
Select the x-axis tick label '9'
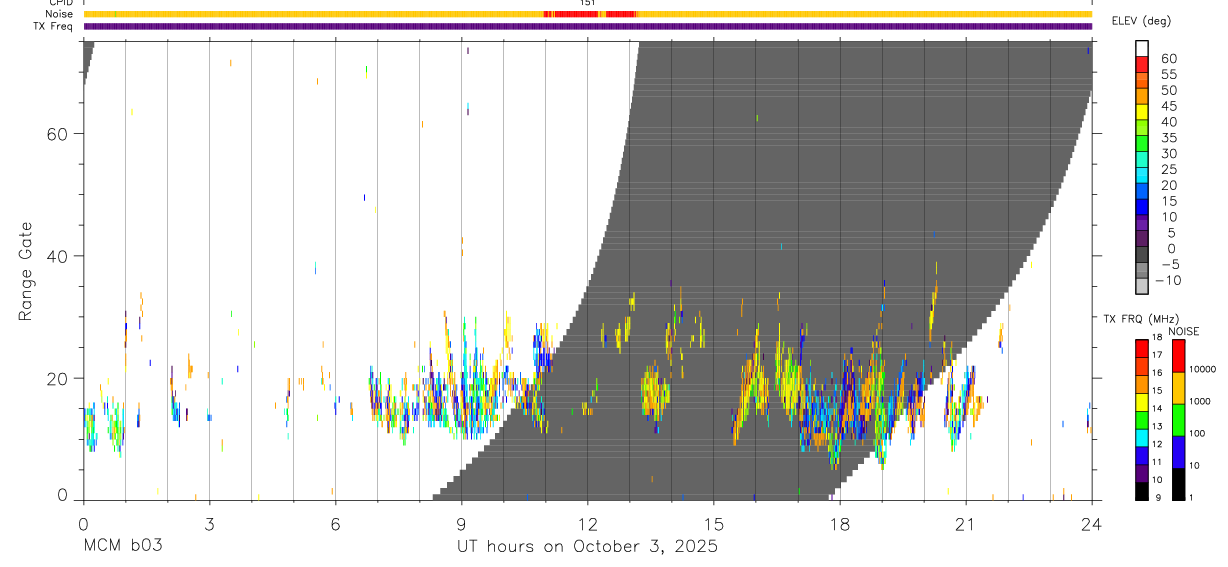click(x=461, y=524)
